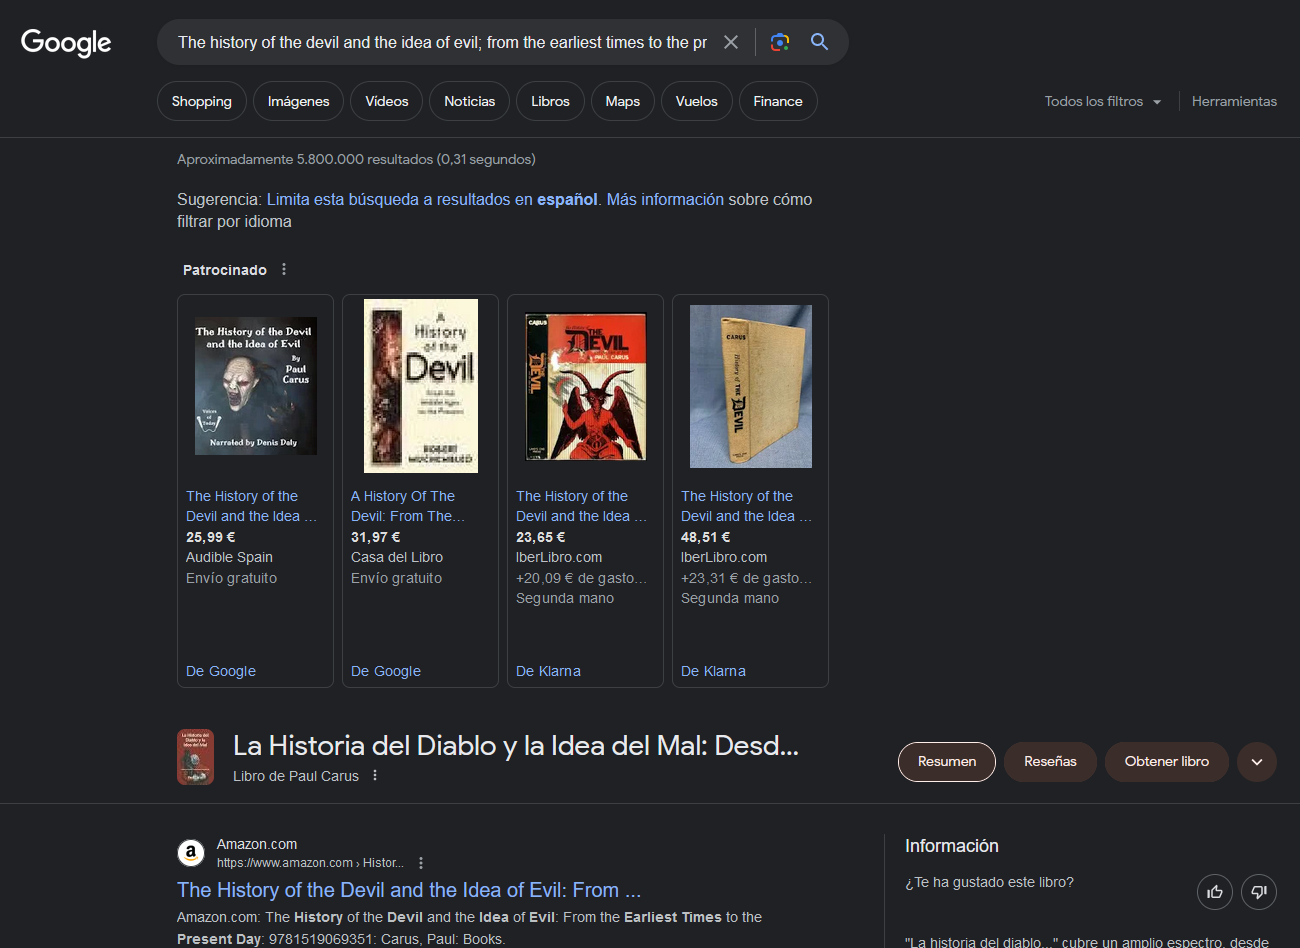Click the magnifier search icon
The width and height of the screenshot is (1300, 948).
[x=819, y=42]
